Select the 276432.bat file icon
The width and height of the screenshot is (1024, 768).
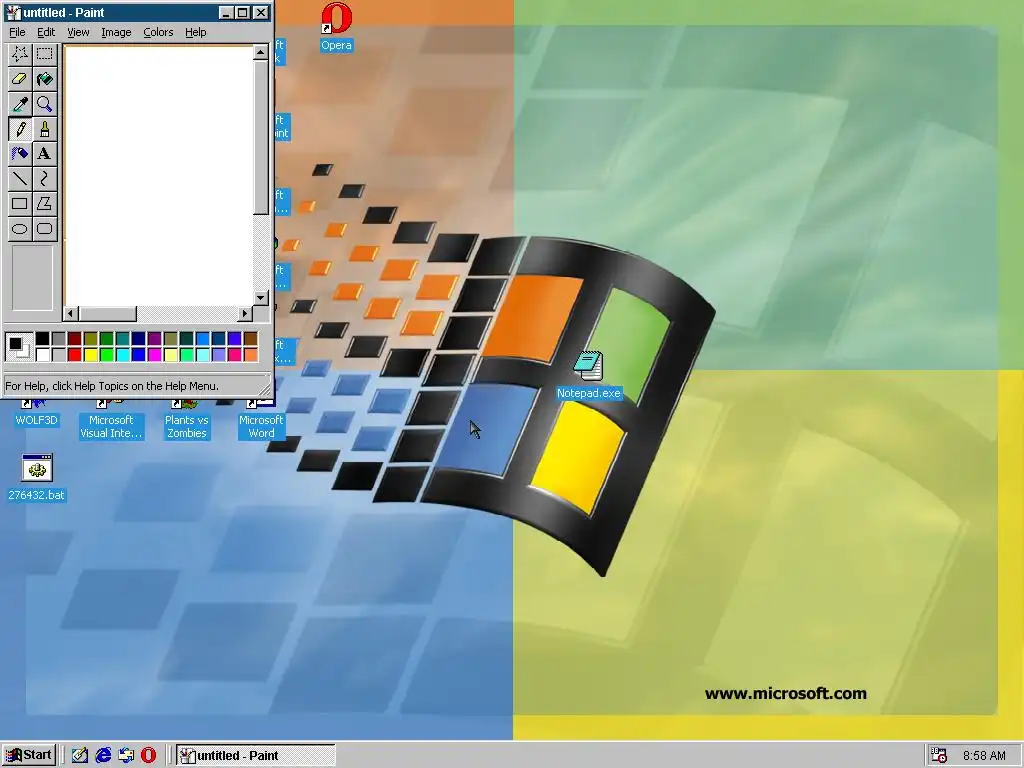[37, 478]
